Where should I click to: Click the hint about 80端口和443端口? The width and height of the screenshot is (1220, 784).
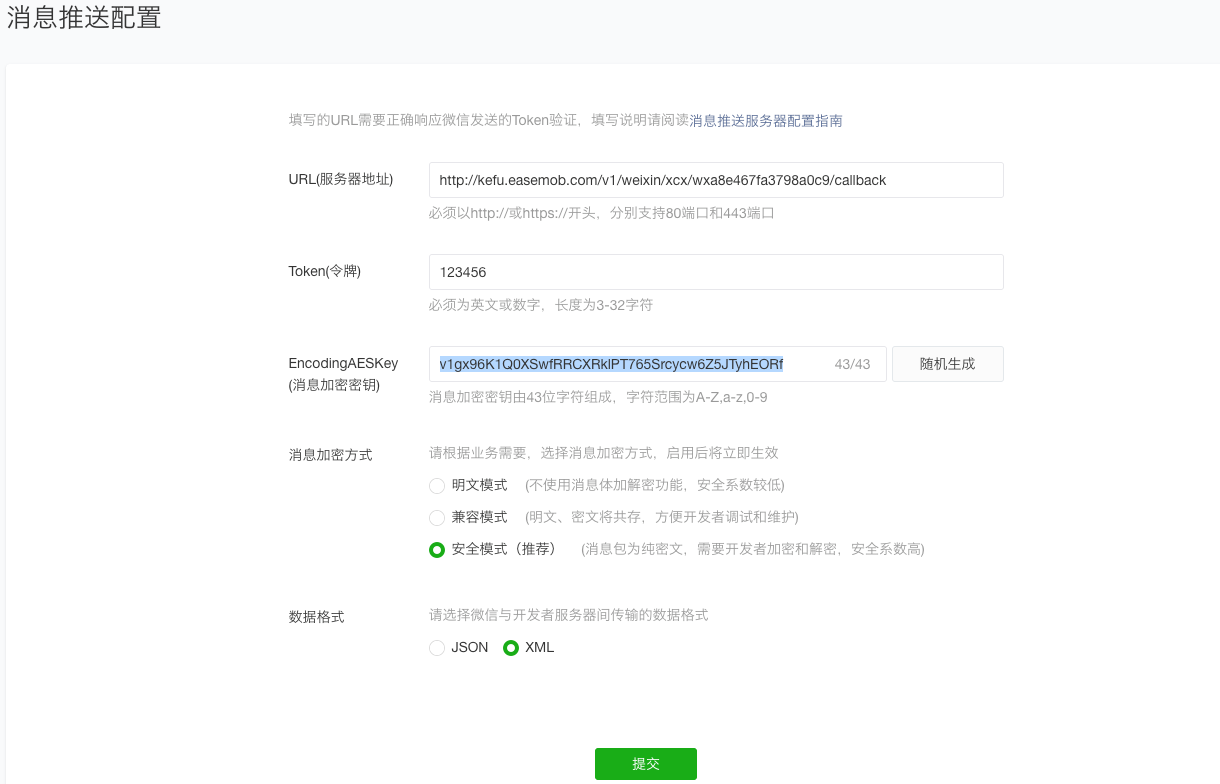[x=601, y=213]
